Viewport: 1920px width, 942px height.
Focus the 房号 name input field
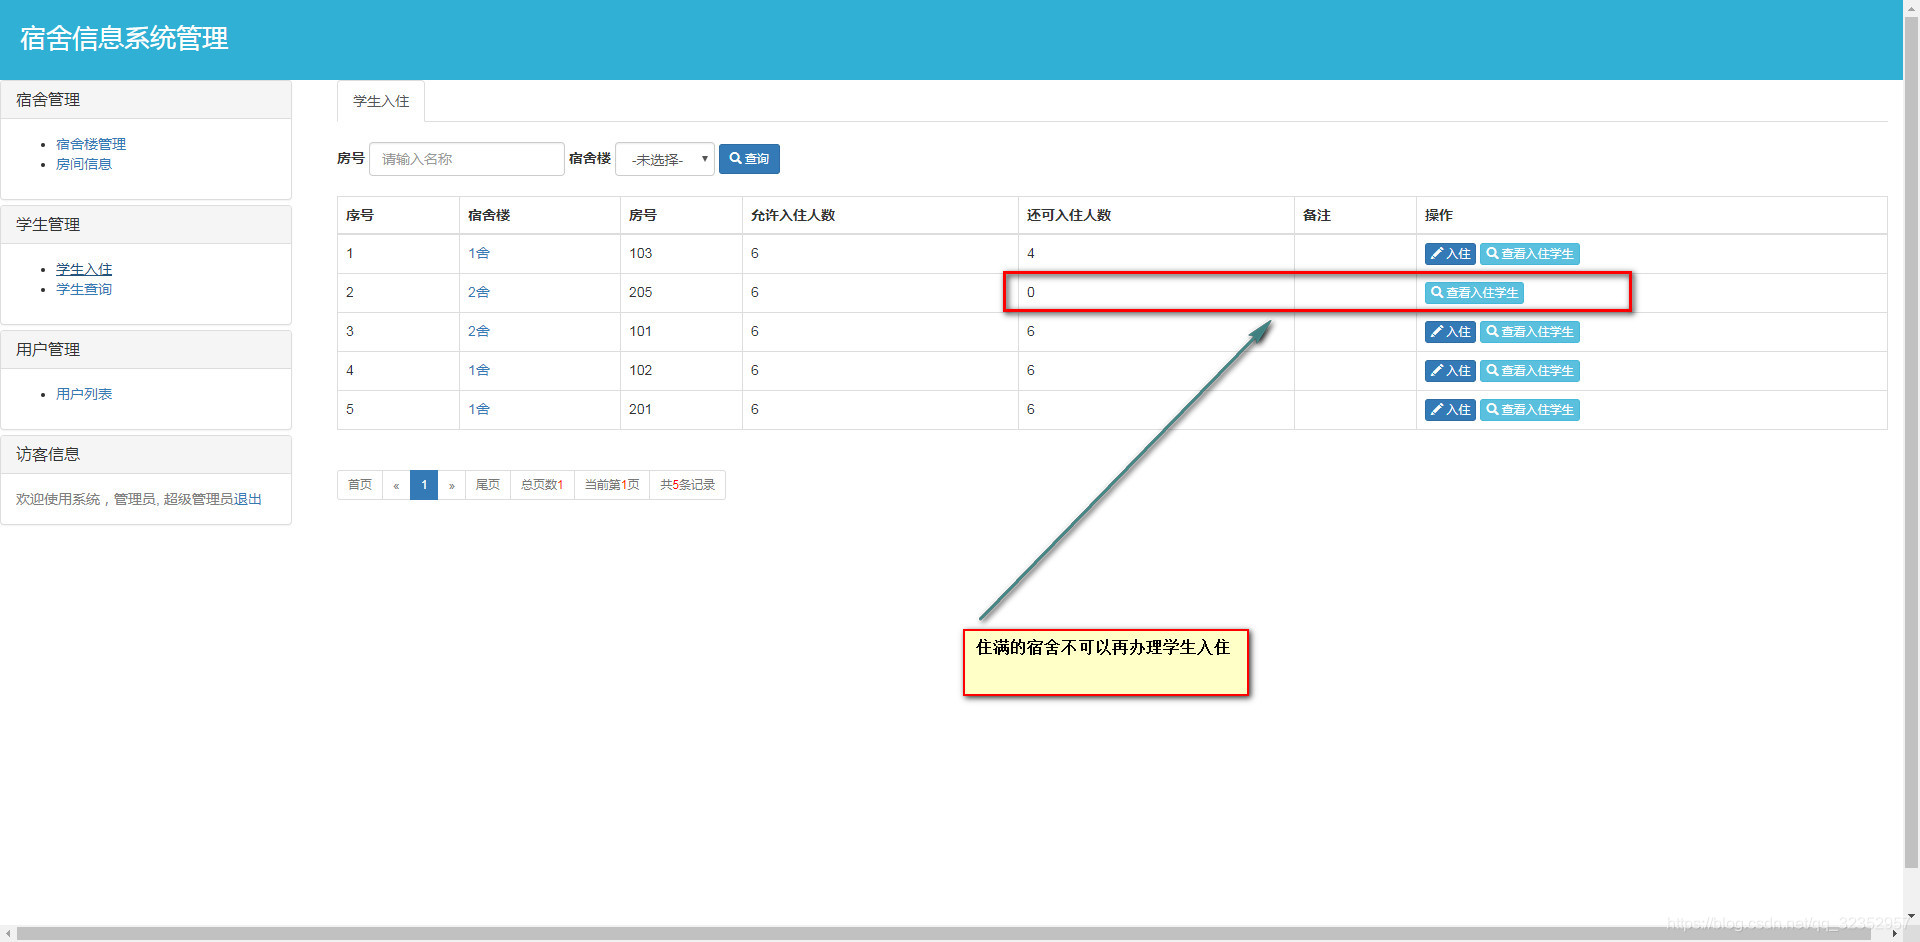[467, 159]
